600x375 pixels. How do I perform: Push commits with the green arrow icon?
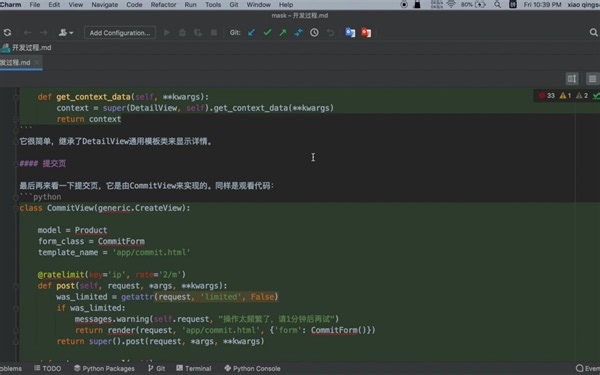283,33
